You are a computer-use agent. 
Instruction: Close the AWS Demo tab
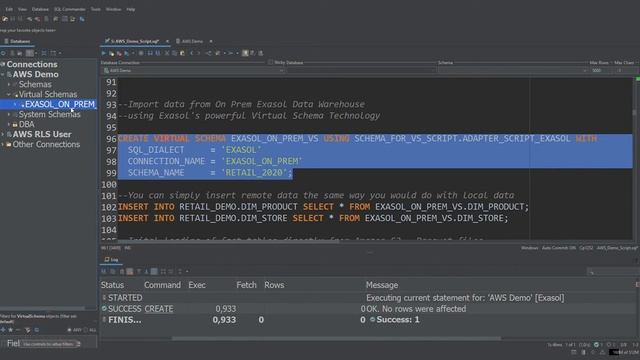[x=211, y=41]
